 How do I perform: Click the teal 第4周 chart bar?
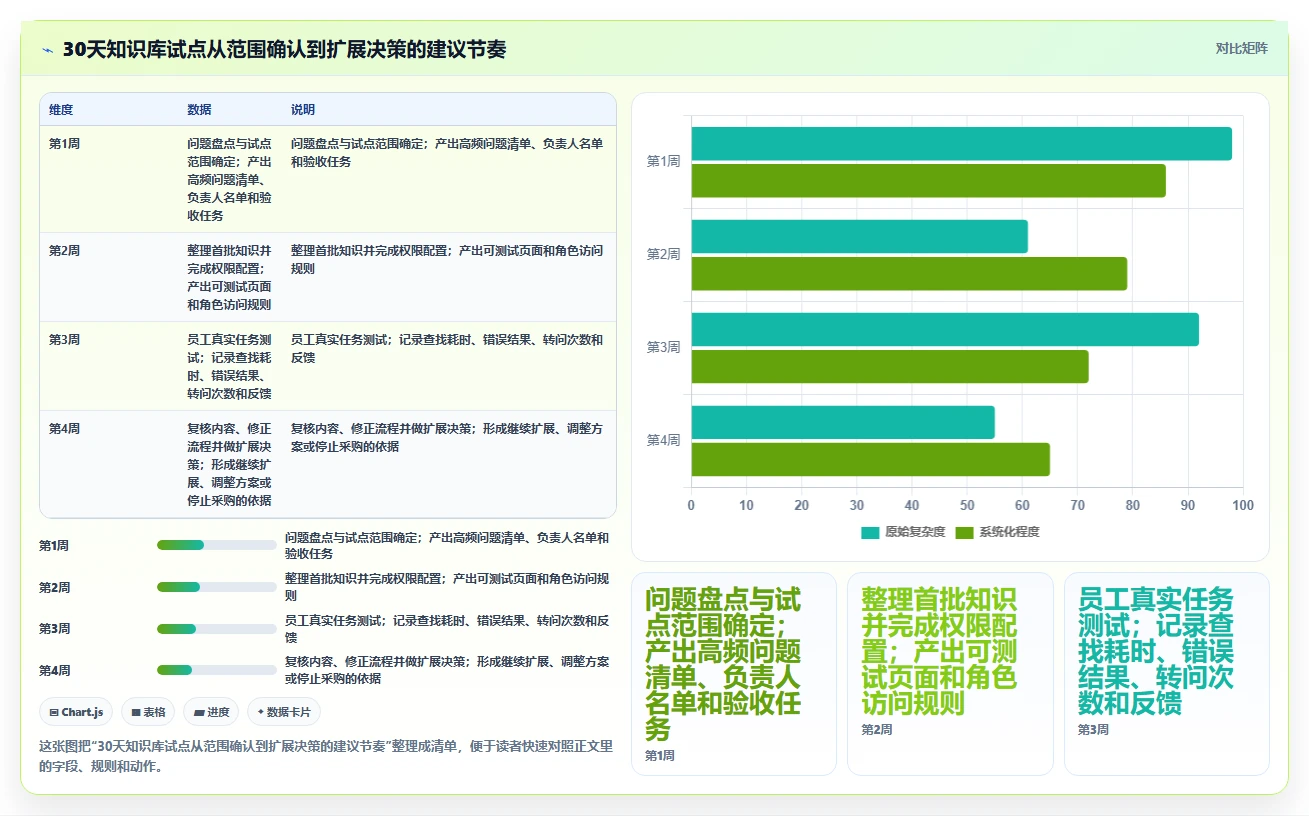[843, 422]
